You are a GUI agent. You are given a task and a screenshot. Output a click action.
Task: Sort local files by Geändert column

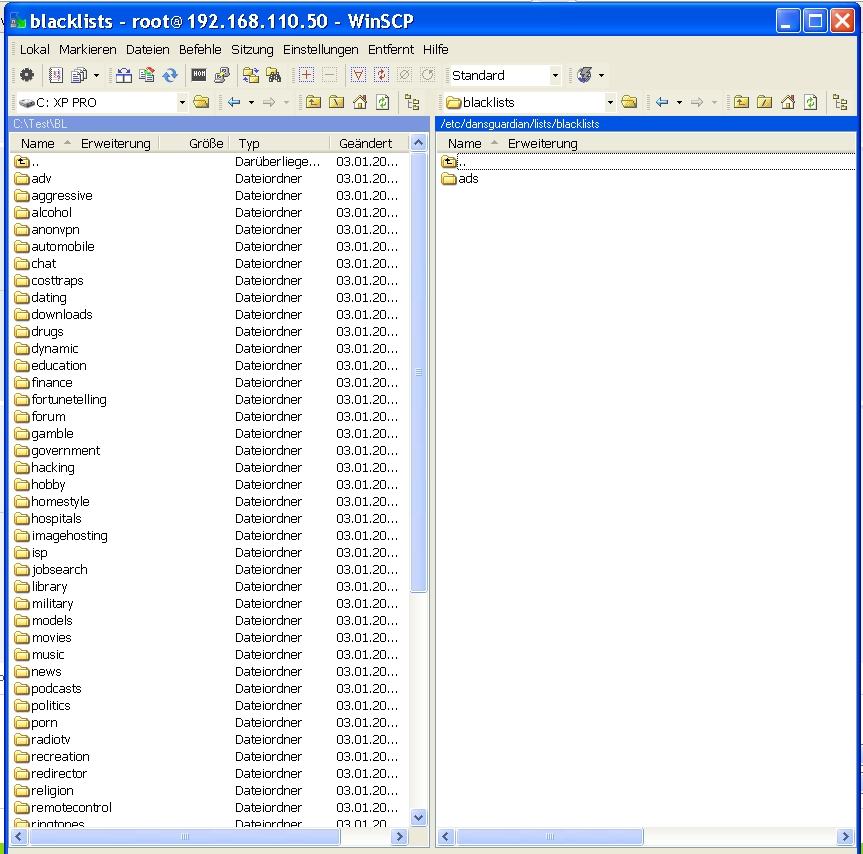365,143
